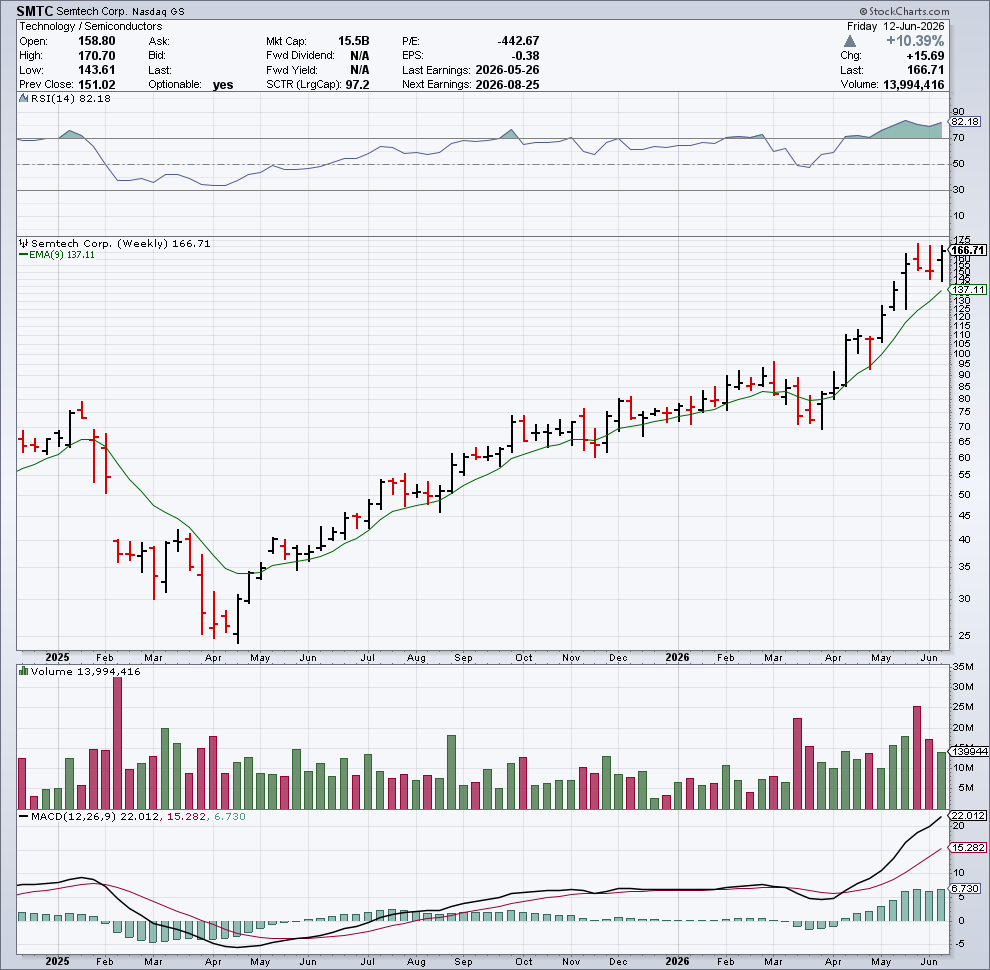Click the 70 level label on the RSI axis

958,138
